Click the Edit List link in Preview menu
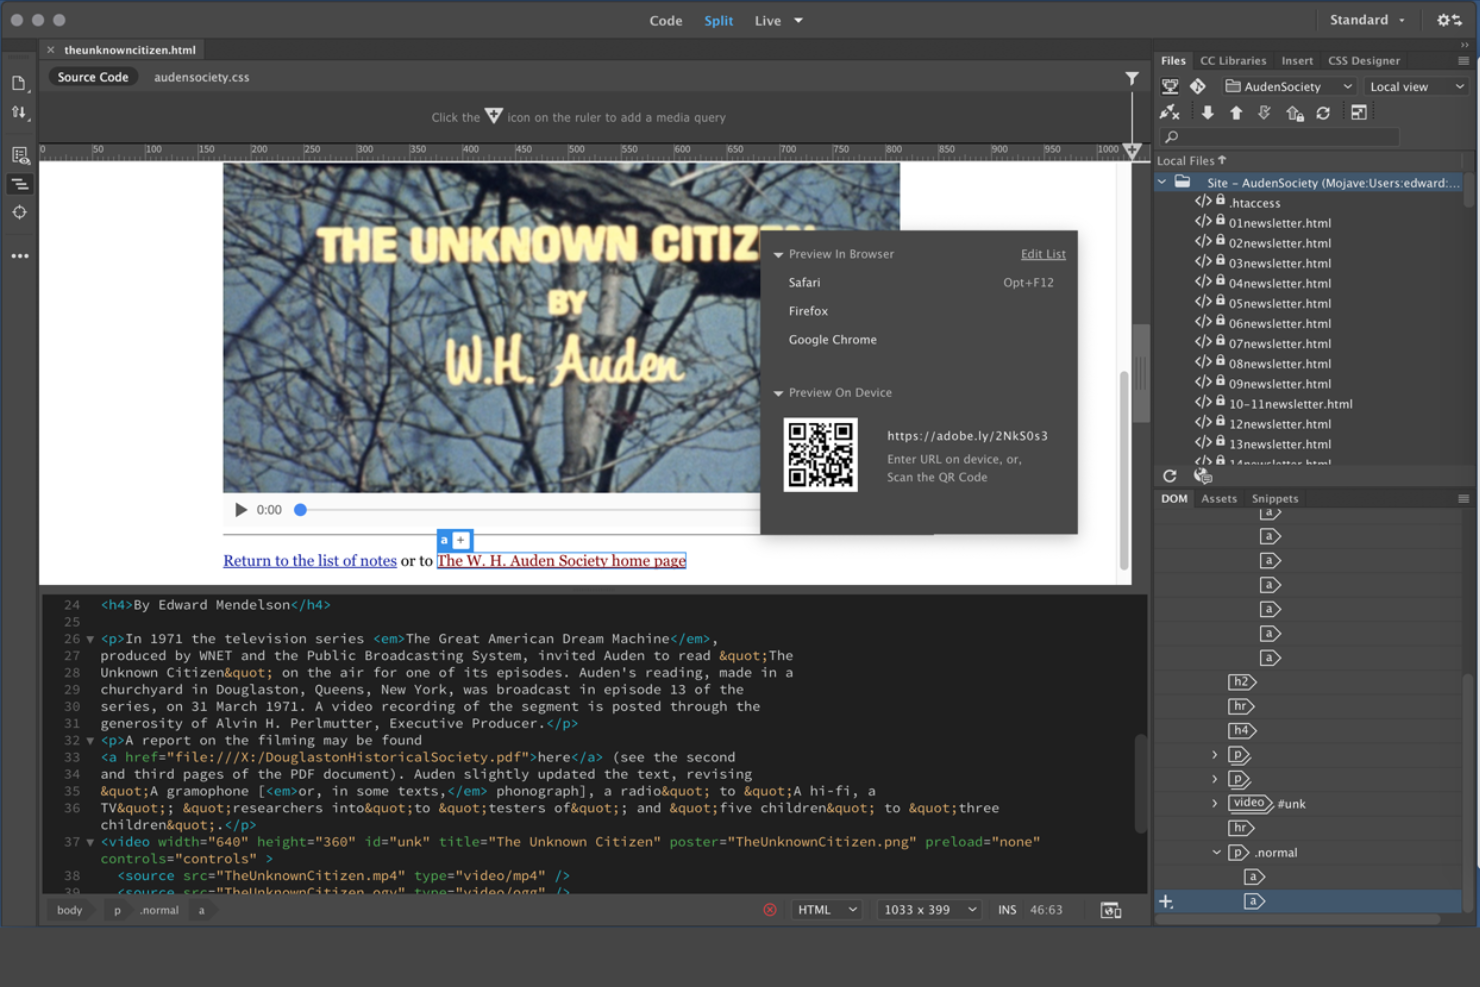 click(1043, 253)
